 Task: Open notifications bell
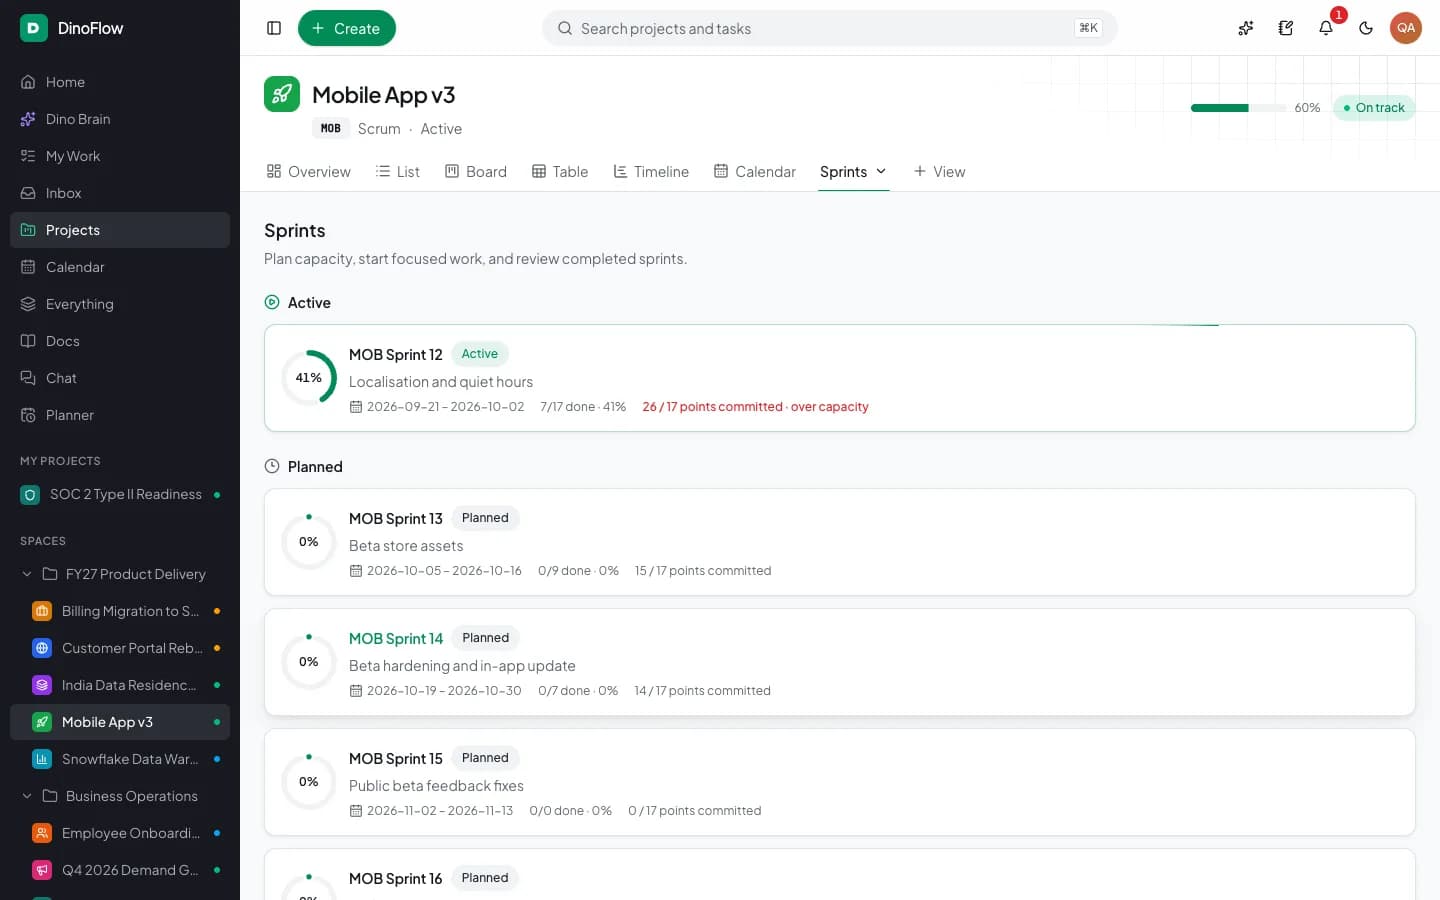1326,28
